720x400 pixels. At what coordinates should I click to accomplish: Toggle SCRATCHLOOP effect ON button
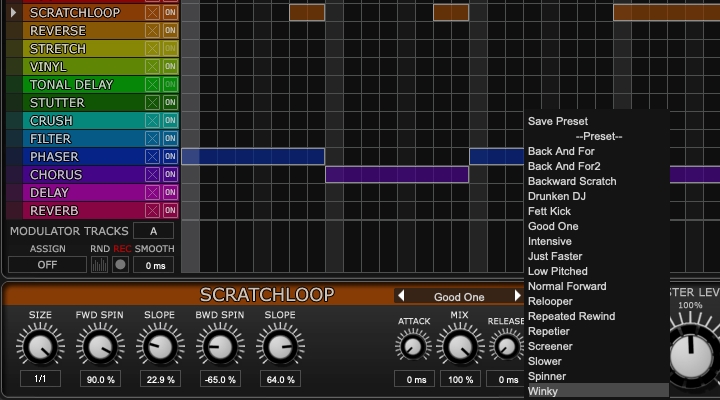(x=170, y=12)
